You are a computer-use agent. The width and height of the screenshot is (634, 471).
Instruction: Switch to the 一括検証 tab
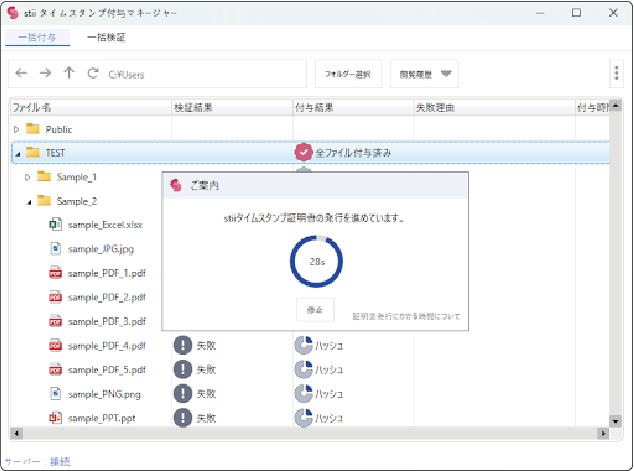(106, 37)
